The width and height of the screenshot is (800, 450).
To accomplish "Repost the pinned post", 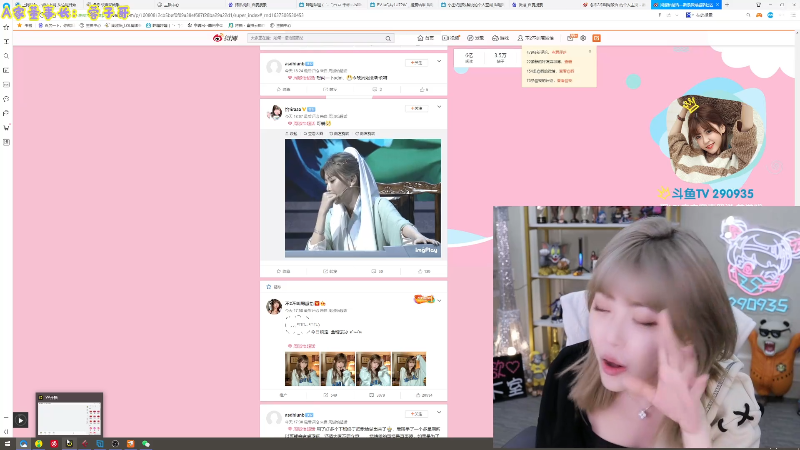I will point(330,395).
